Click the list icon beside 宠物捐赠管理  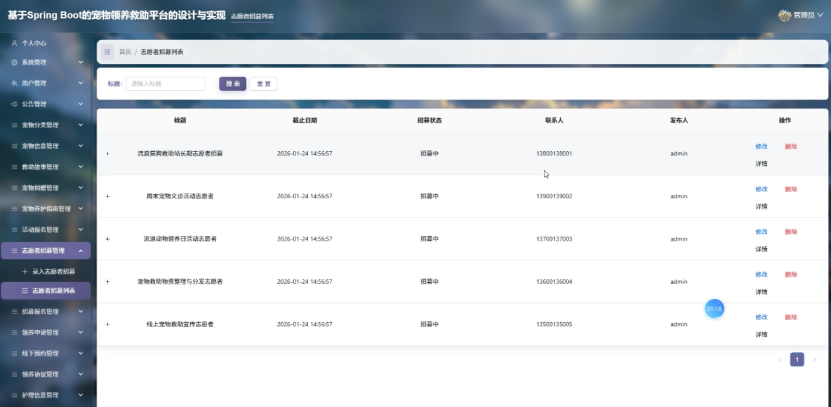click(14, 188)
